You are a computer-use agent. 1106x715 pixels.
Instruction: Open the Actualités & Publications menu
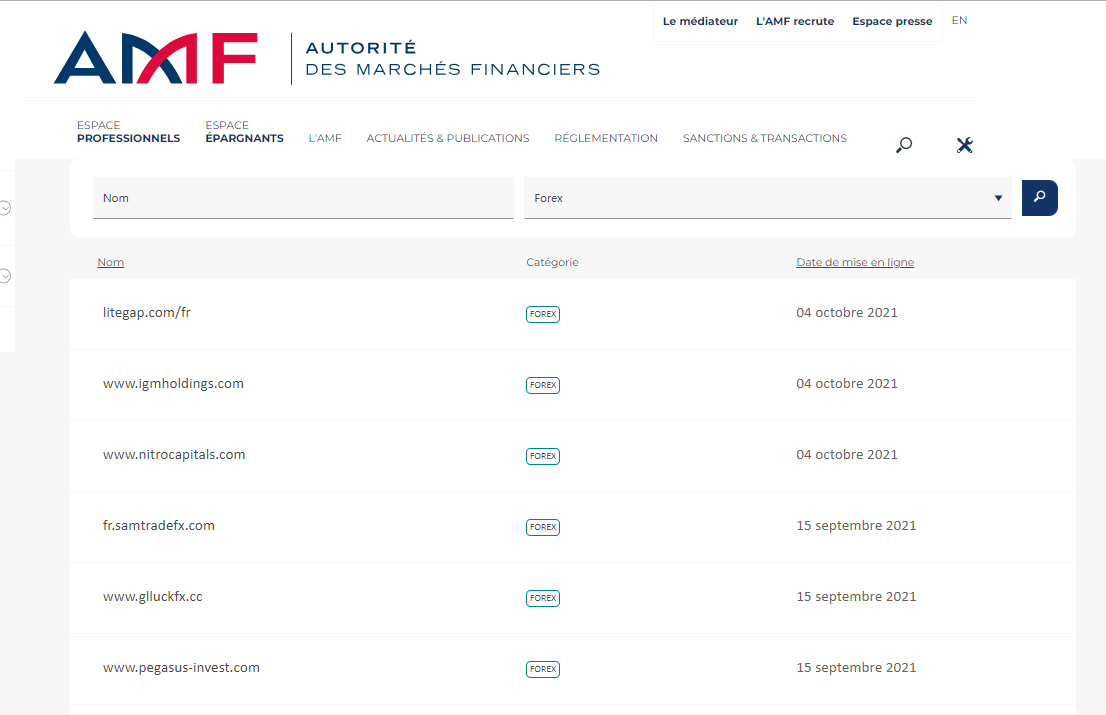click(x=447, y=138)
